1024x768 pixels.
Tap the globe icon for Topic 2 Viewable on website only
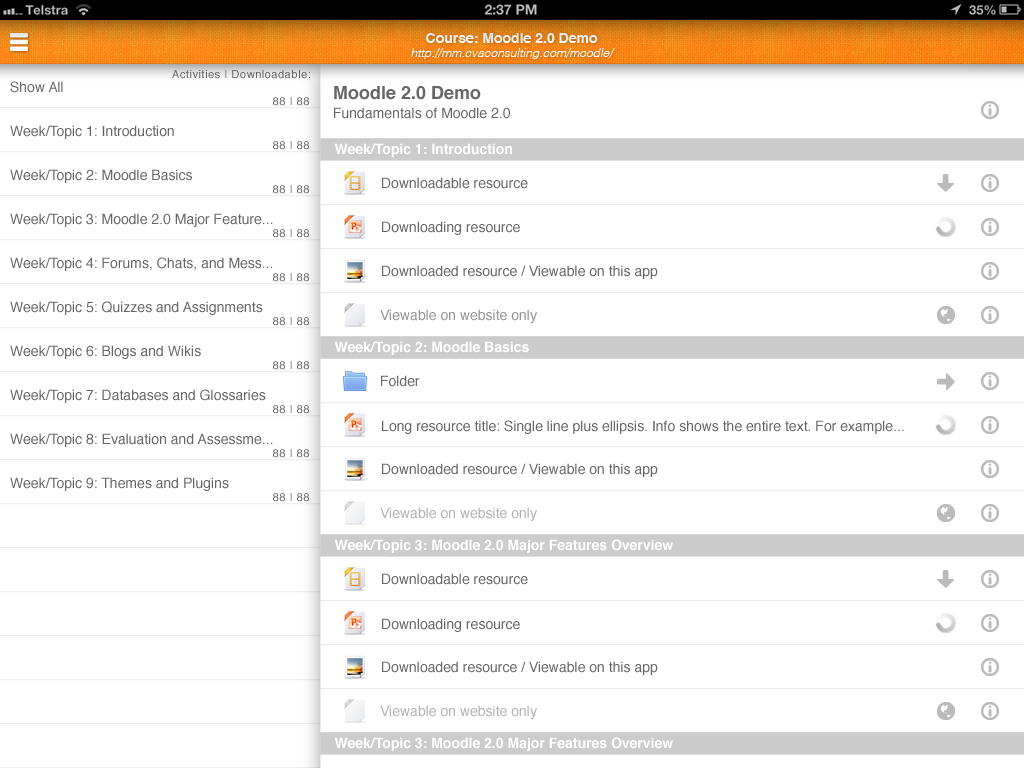point(945,513)
